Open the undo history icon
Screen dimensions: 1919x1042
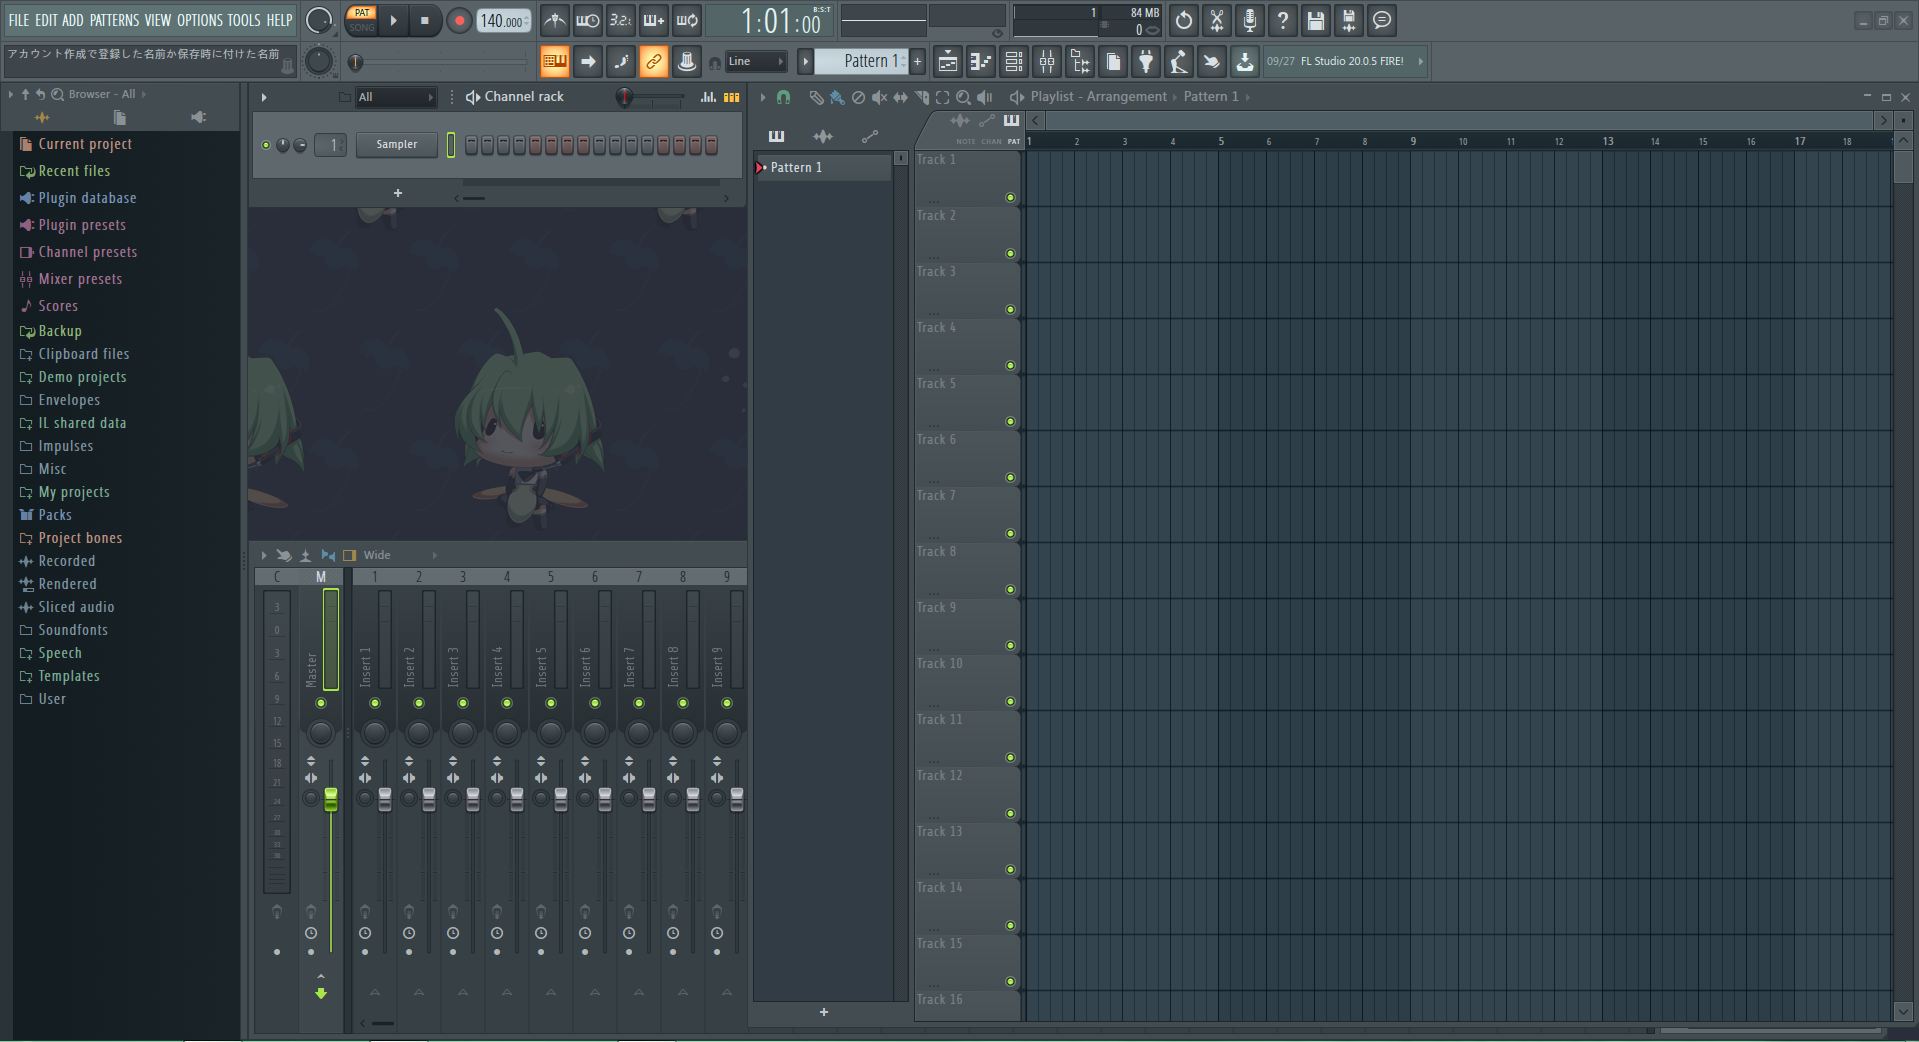[x=1184, y=20]
